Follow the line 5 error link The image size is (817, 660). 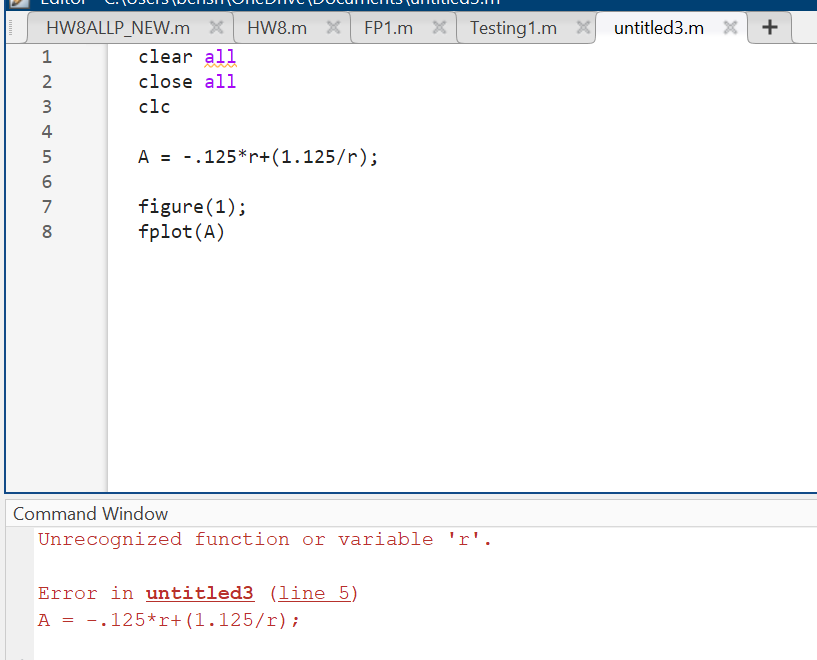pos(314,593)
